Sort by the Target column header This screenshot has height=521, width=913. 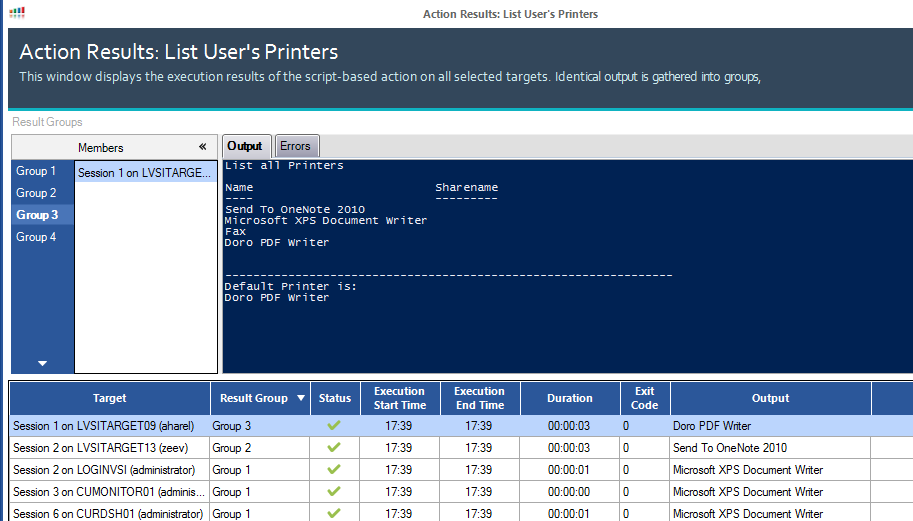(109, 398)
